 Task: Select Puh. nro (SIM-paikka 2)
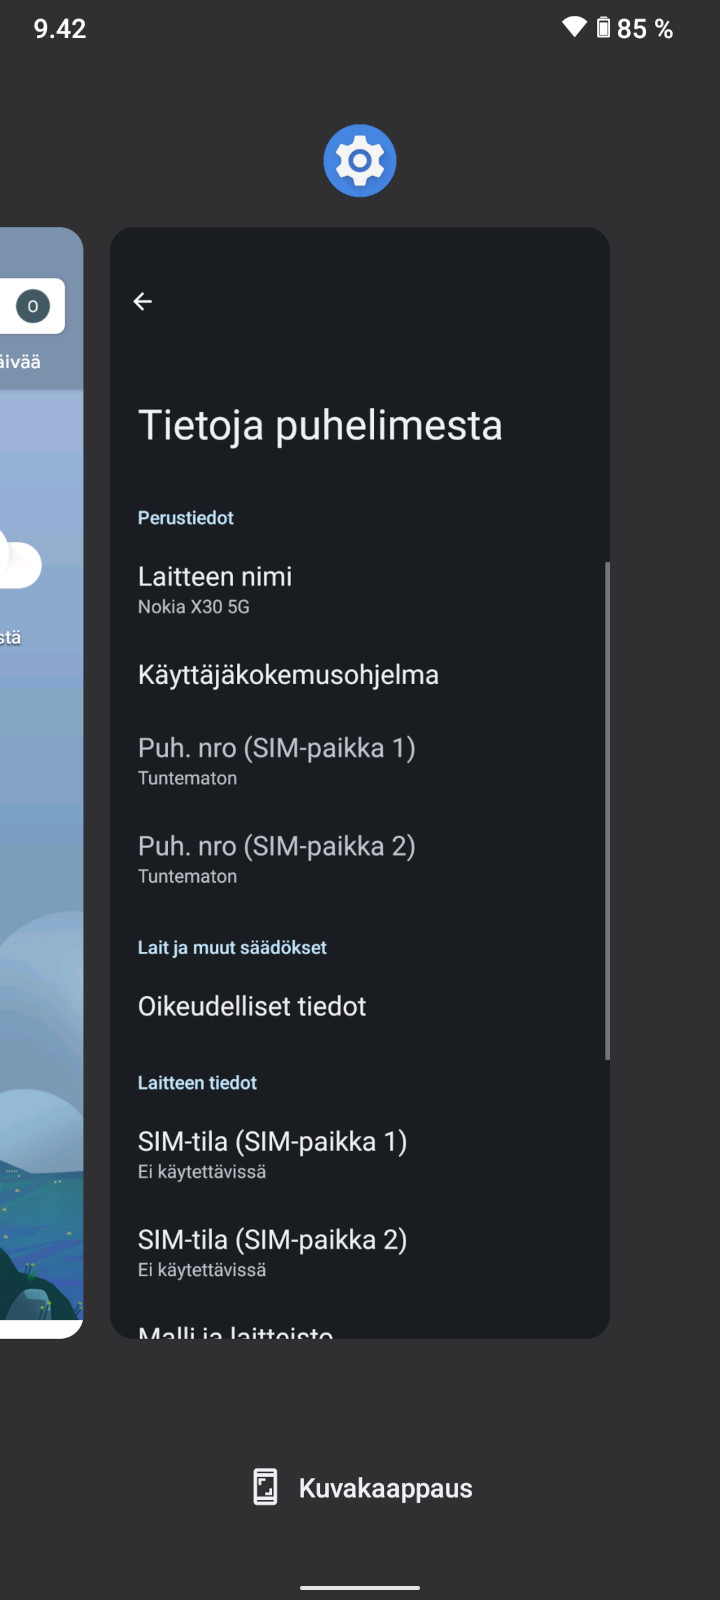coord(276,859)
